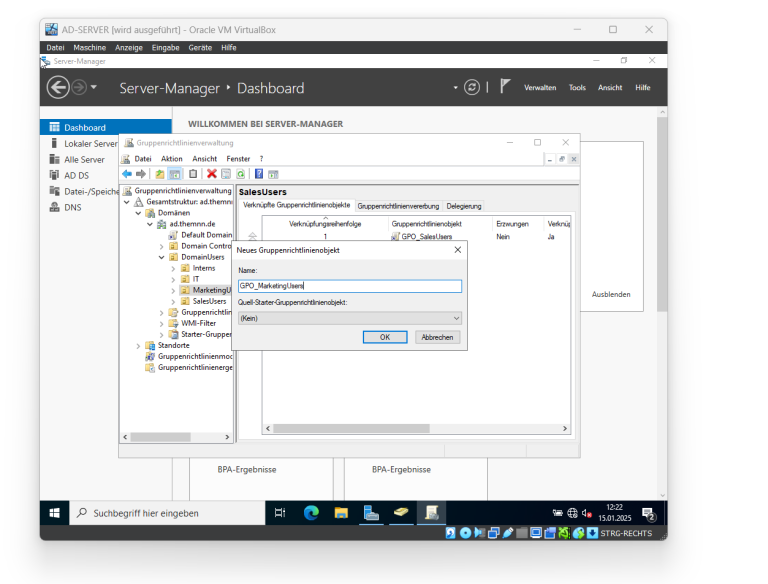Open the notifications flag in Server-Manager
768x584 pixels.
pyautogui.click(x=505, y=87)
